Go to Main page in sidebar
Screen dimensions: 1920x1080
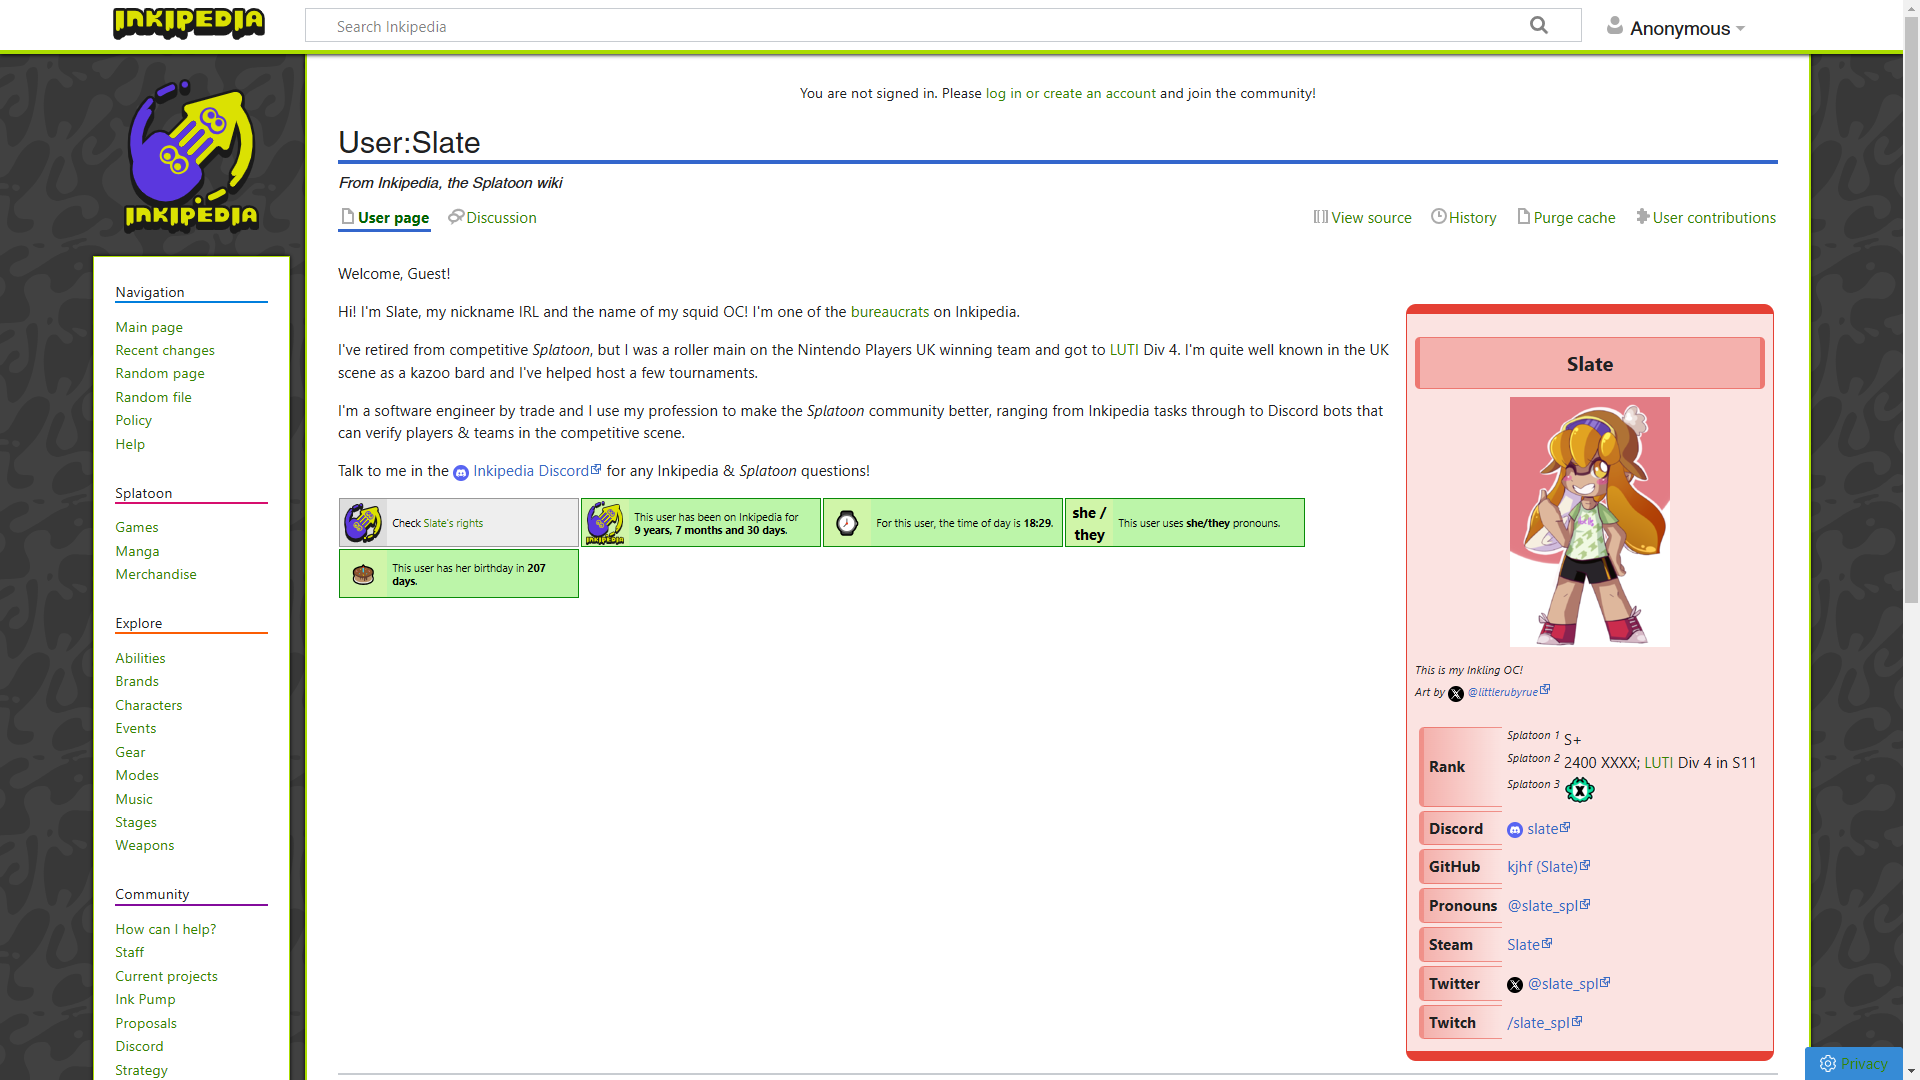(x=149, y=327)
